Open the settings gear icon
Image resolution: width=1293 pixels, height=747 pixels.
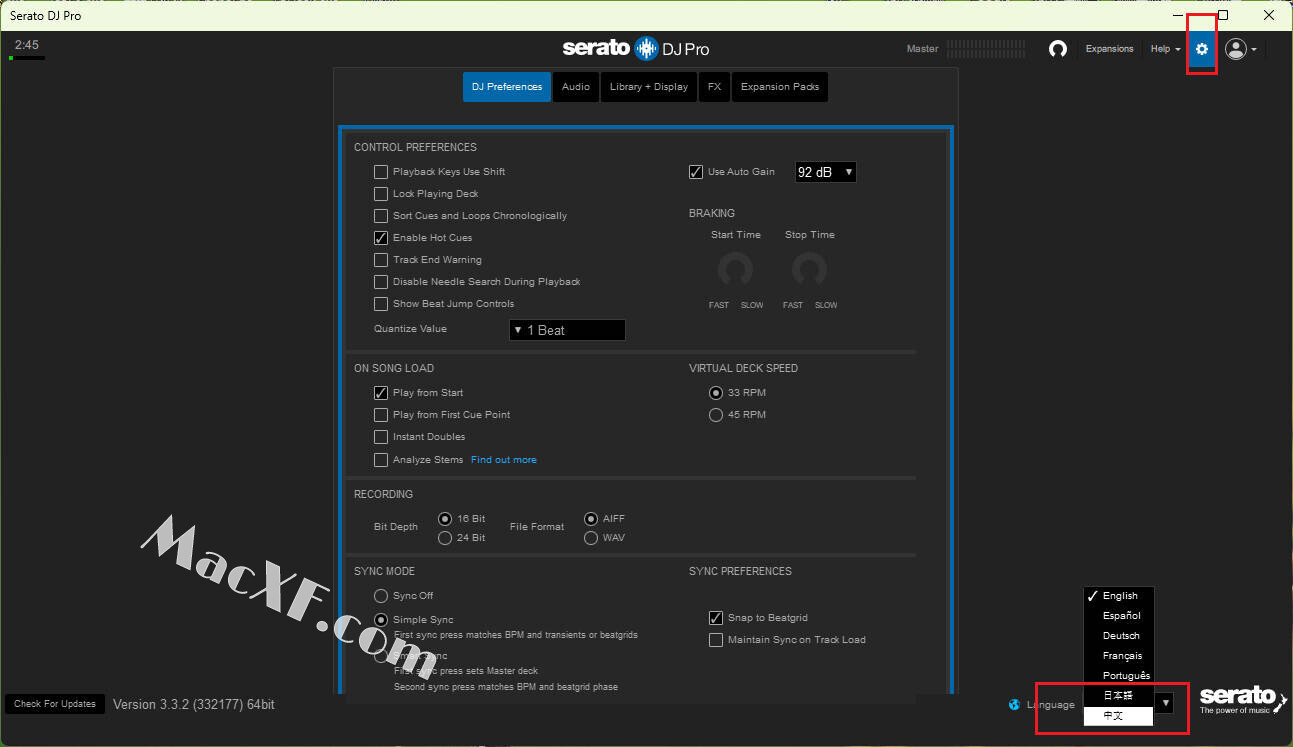point(1202,49)
